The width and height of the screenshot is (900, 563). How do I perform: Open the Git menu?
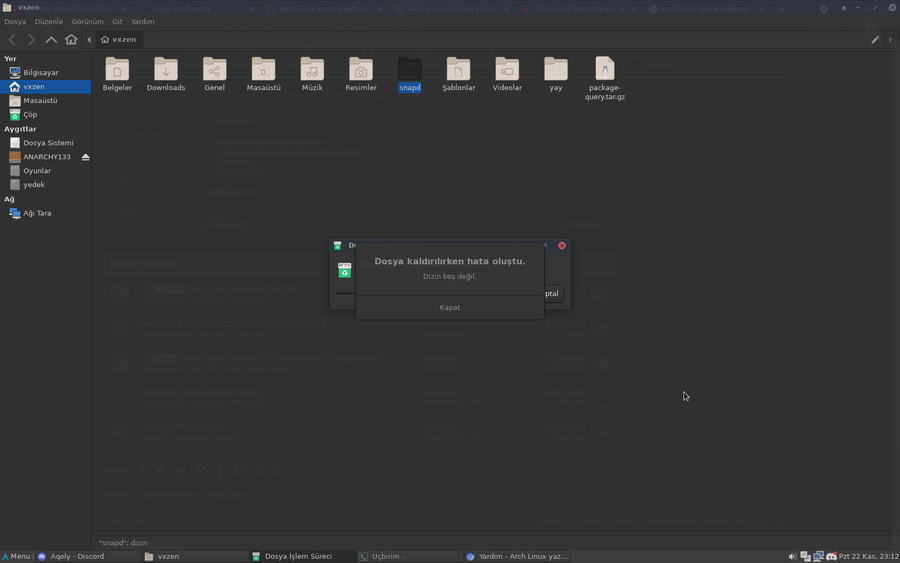tap(117, 22)
